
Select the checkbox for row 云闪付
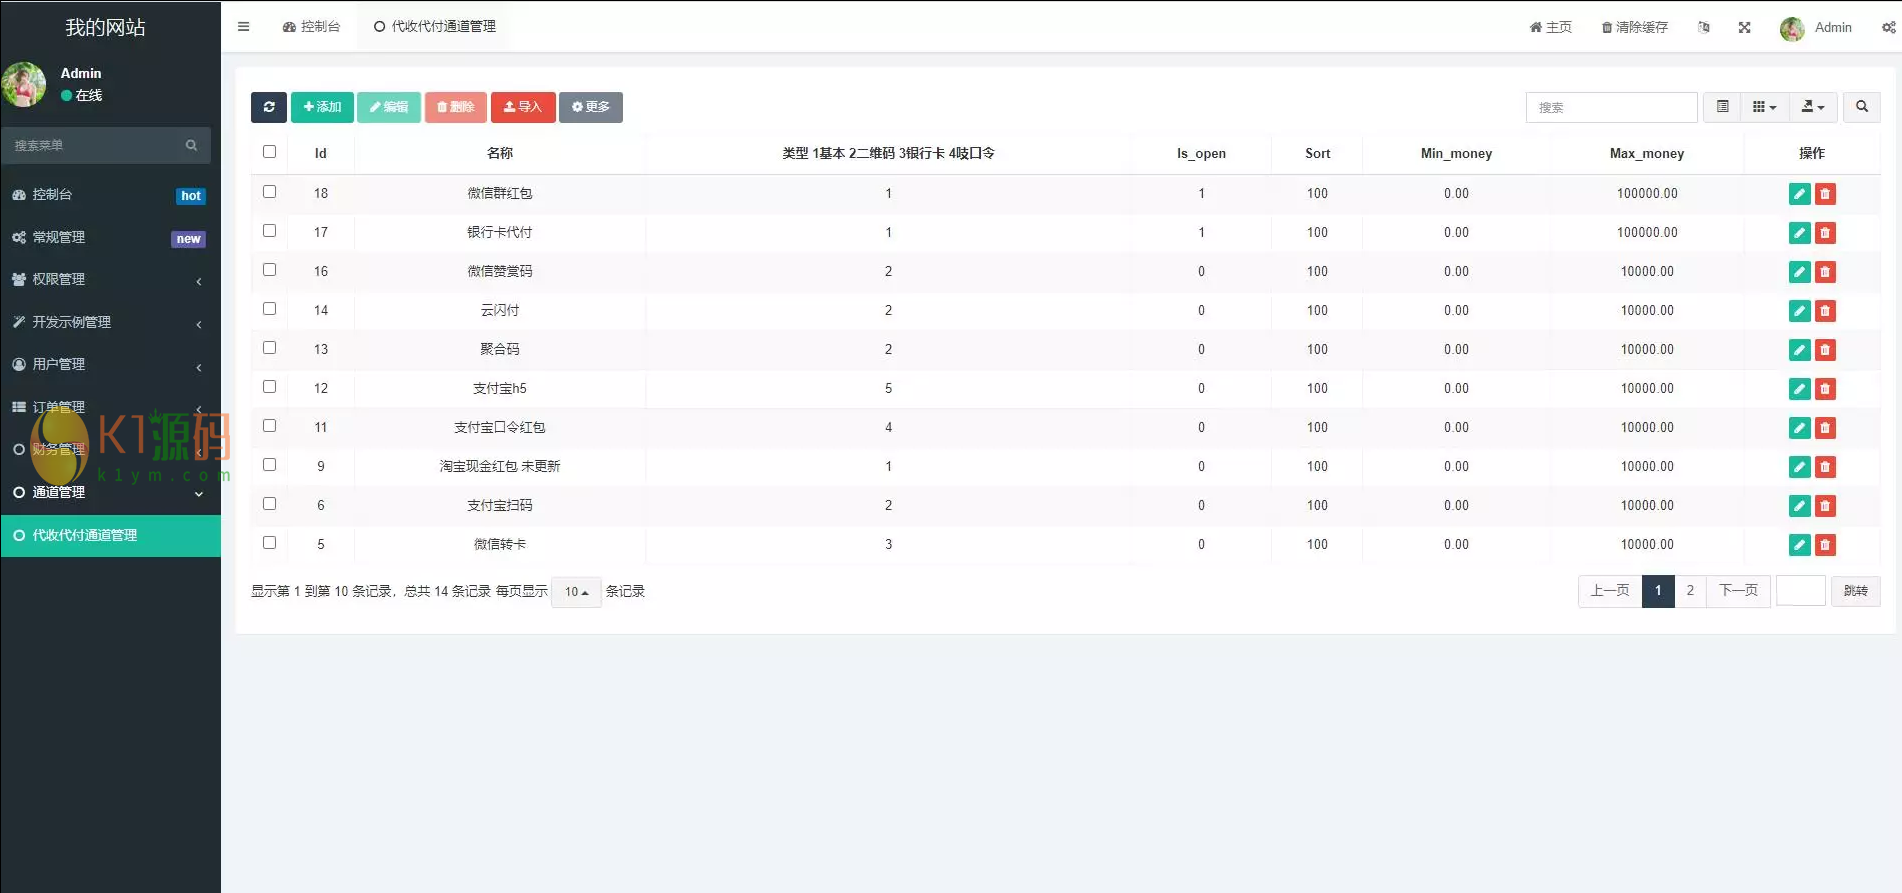pos(269,309)
